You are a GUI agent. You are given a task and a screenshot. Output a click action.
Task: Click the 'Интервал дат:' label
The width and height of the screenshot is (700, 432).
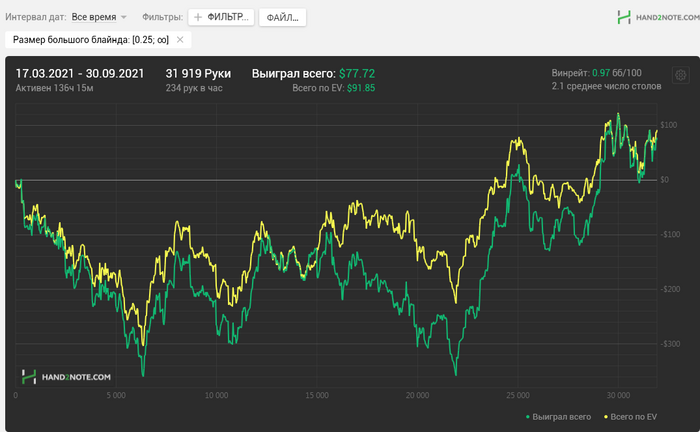coord(36,17)
